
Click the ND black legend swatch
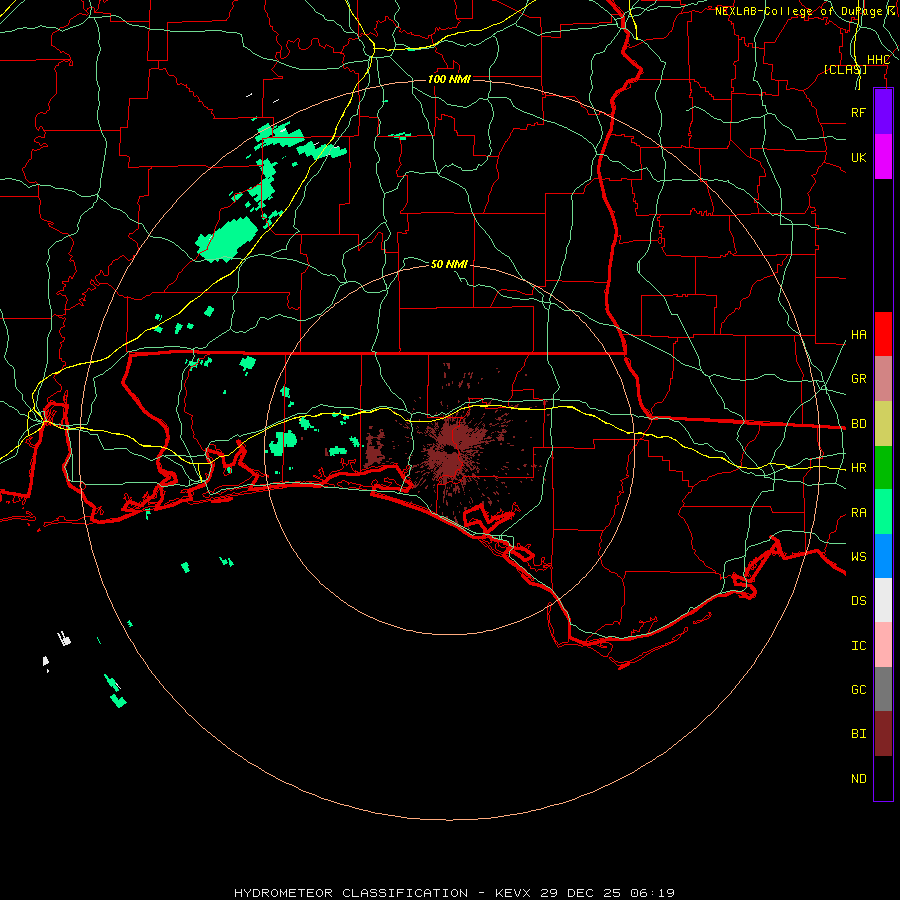pos(883,778)
